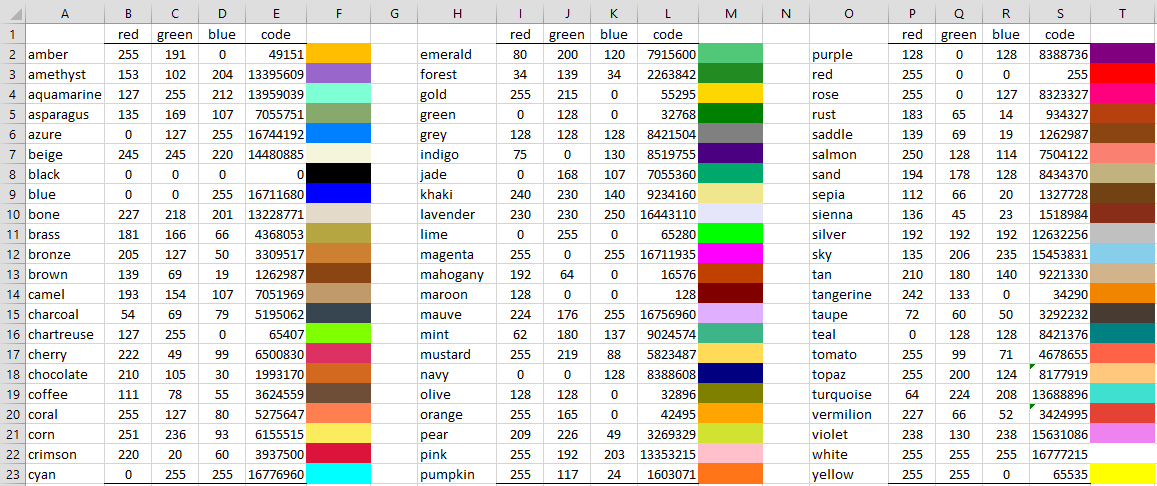Select the 'khaki' name cell
The width and height of the screenshot is (1157, 486).
click(457, 194)
